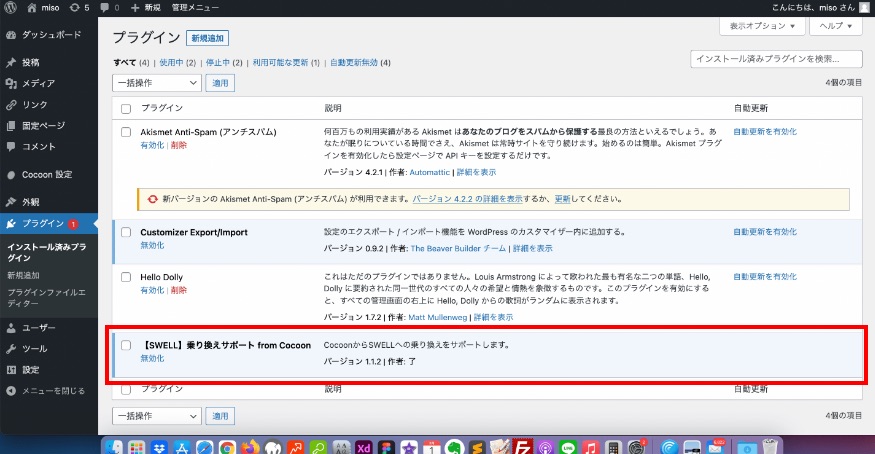Sort by プラグイン column header
The height and width of the screenshot is (454, 875).
click(x=161, y=108)
